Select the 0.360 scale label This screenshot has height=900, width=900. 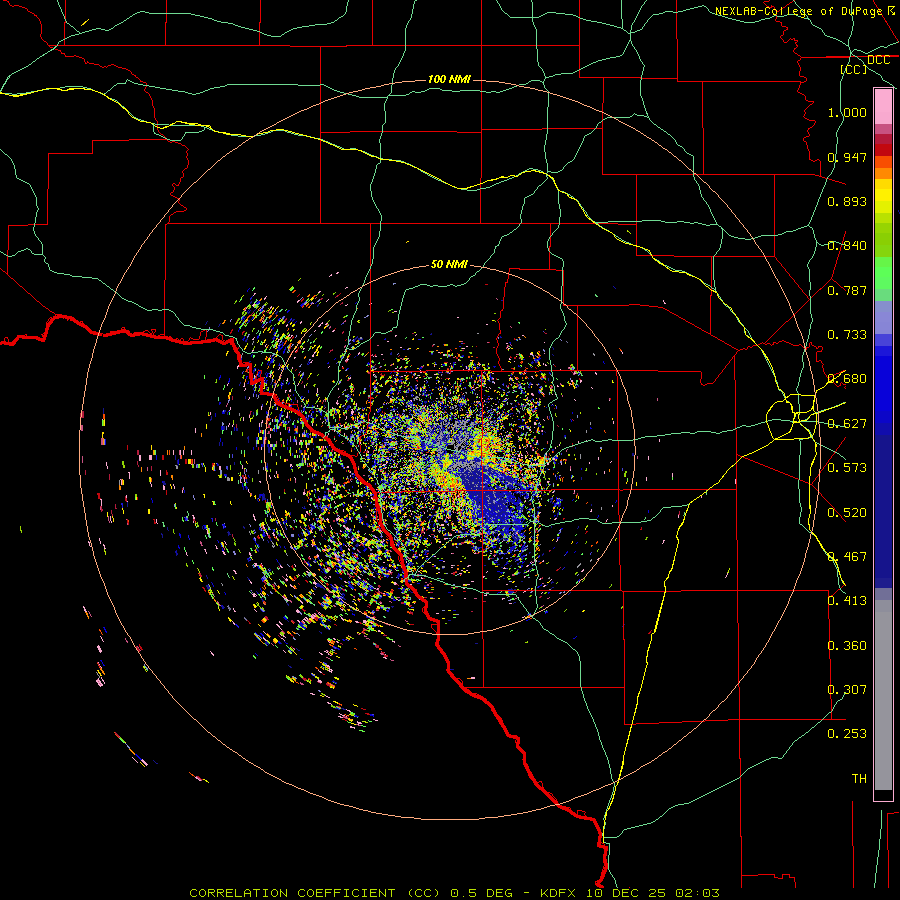pyautogui.click(x=847, y=646)
